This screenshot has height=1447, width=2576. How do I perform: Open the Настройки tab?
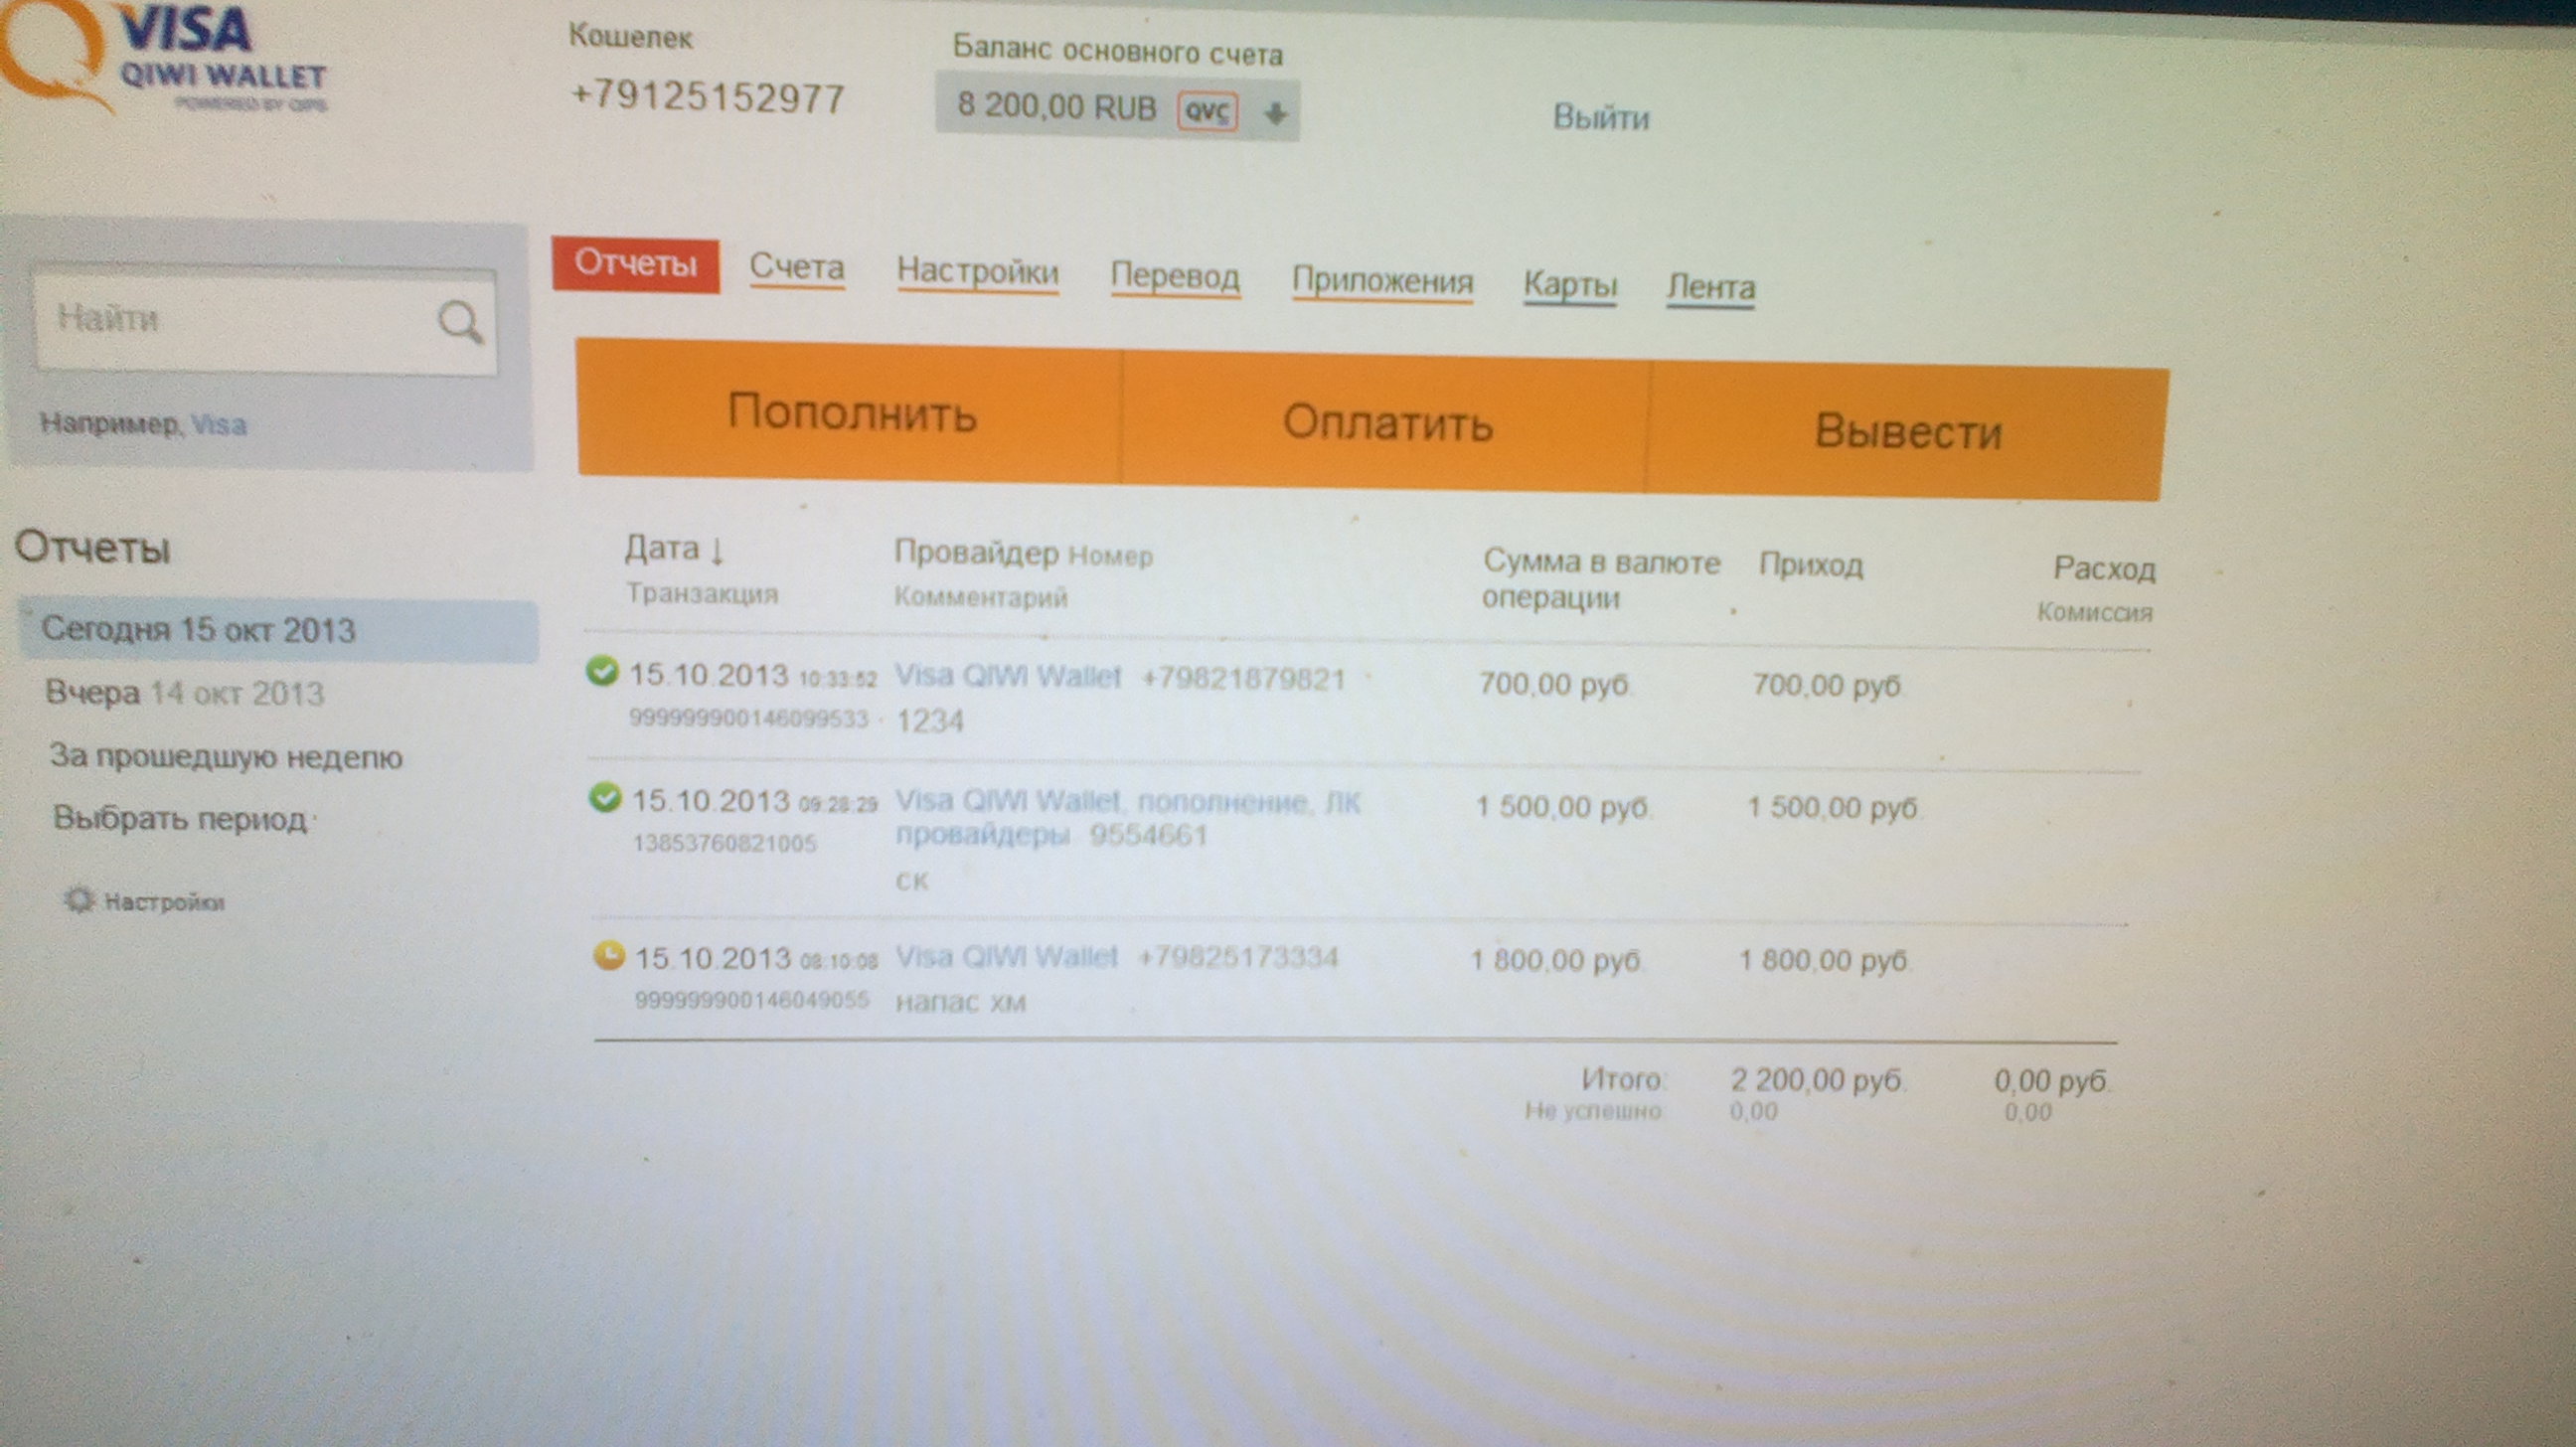(977, 272)
